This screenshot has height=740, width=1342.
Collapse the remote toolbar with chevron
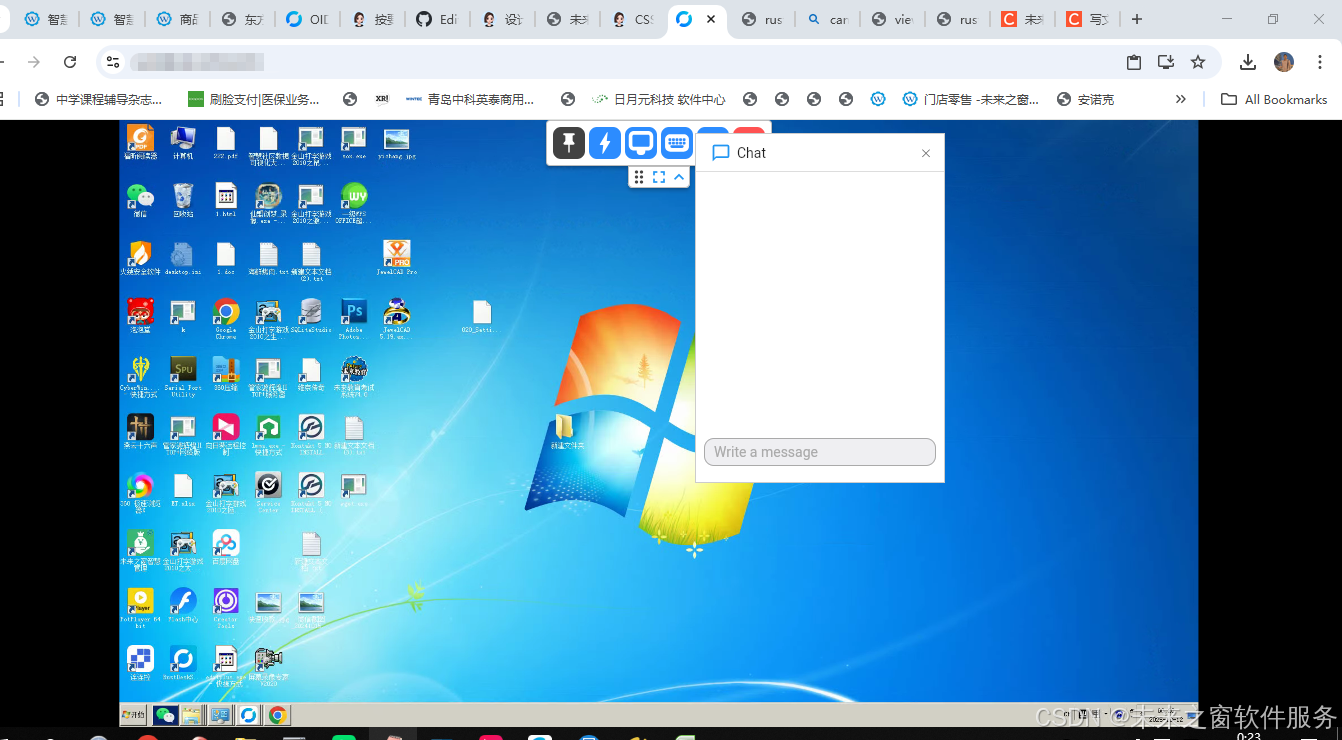[679, 177]
